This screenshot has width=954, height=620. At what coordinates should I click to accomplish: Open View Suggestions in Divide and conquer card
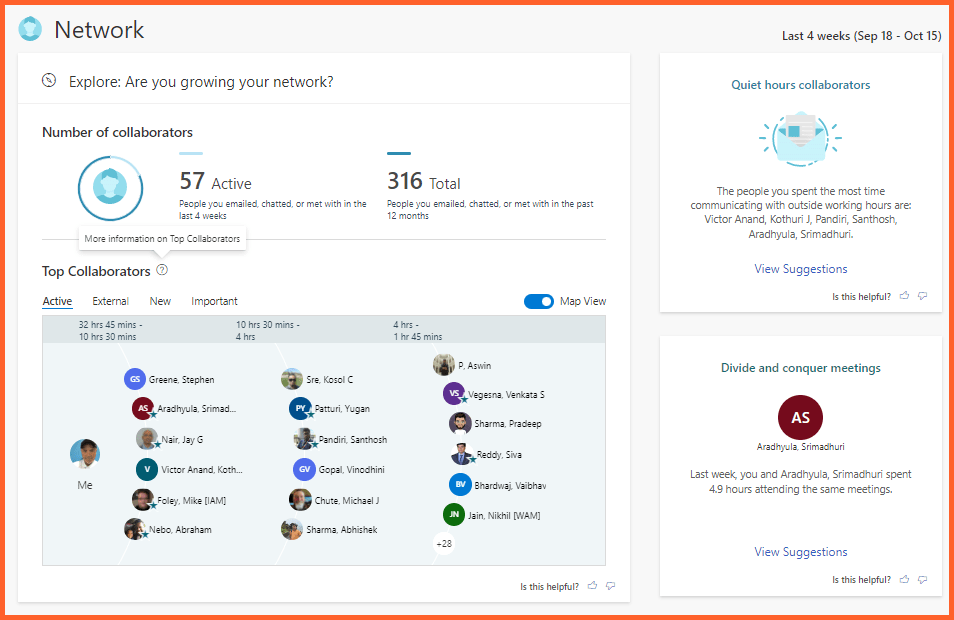[800, 552]
